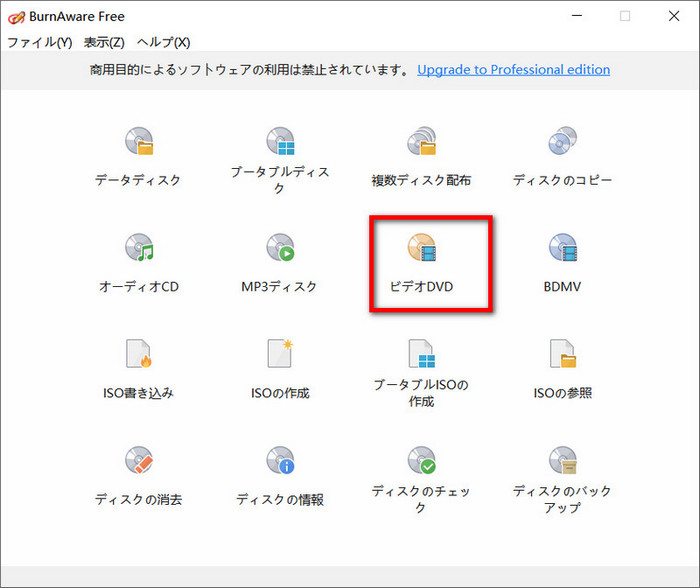Select the ディスクのコピー icon
Image resolution: width=700 pixels, height=588 pixels.
coord(562,141)
